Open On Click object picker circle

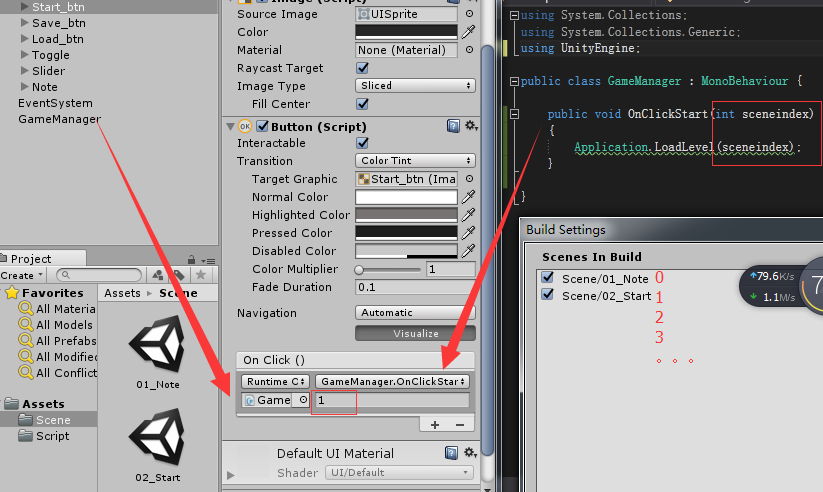[303, 400]
